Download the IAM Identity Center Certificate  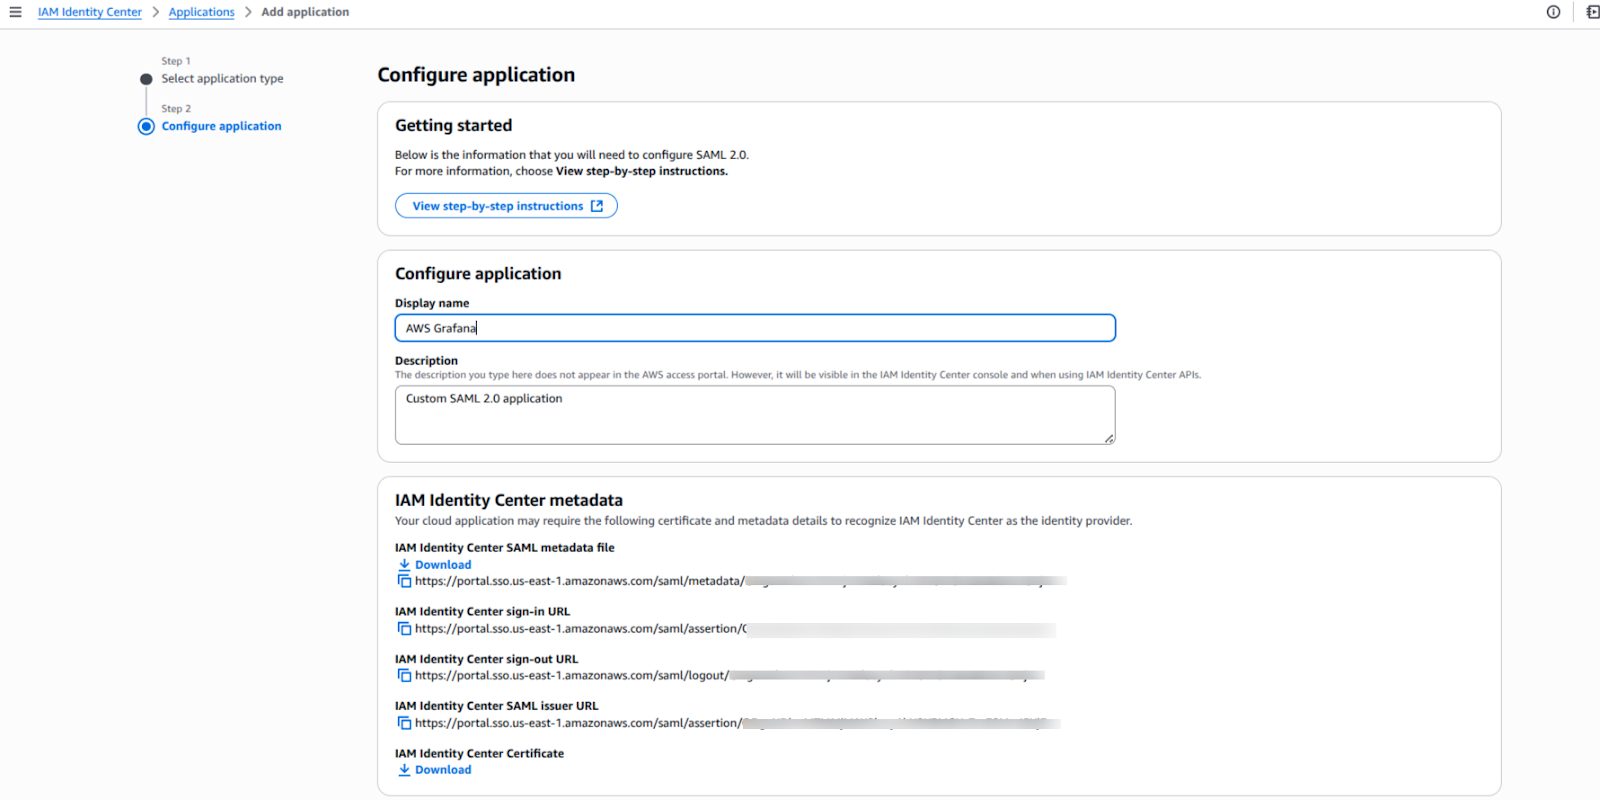point(443,770)
